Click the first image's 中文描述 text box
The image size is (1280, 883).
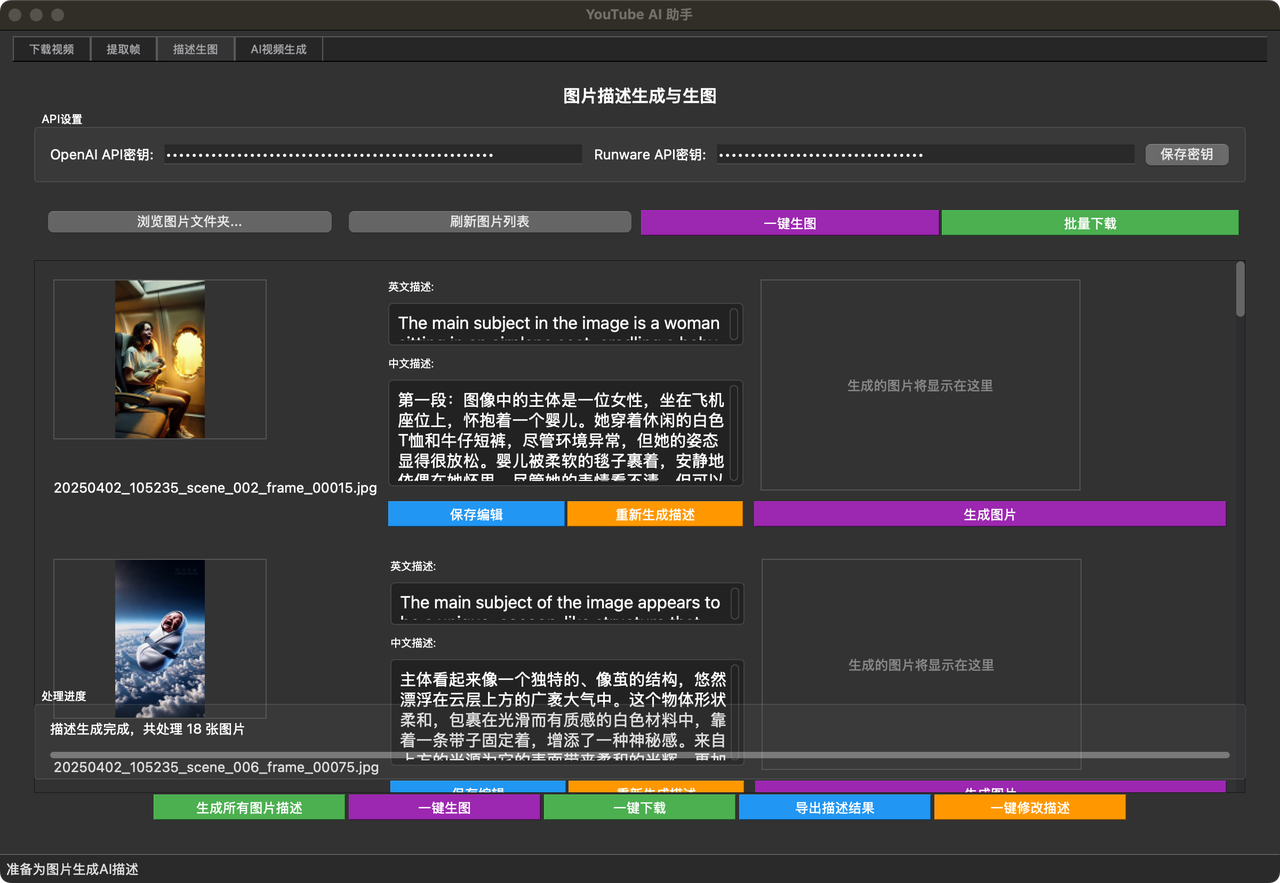[x=566, y=433]
